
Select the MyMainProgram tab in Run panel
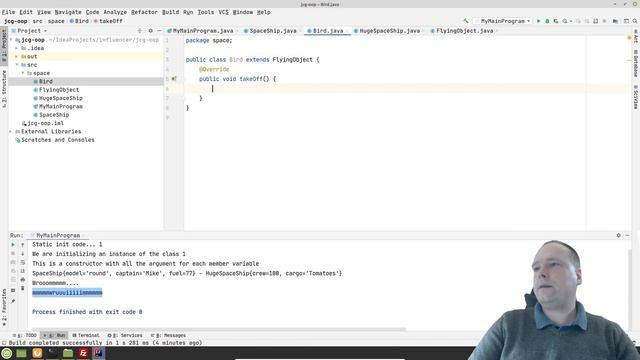57,236
